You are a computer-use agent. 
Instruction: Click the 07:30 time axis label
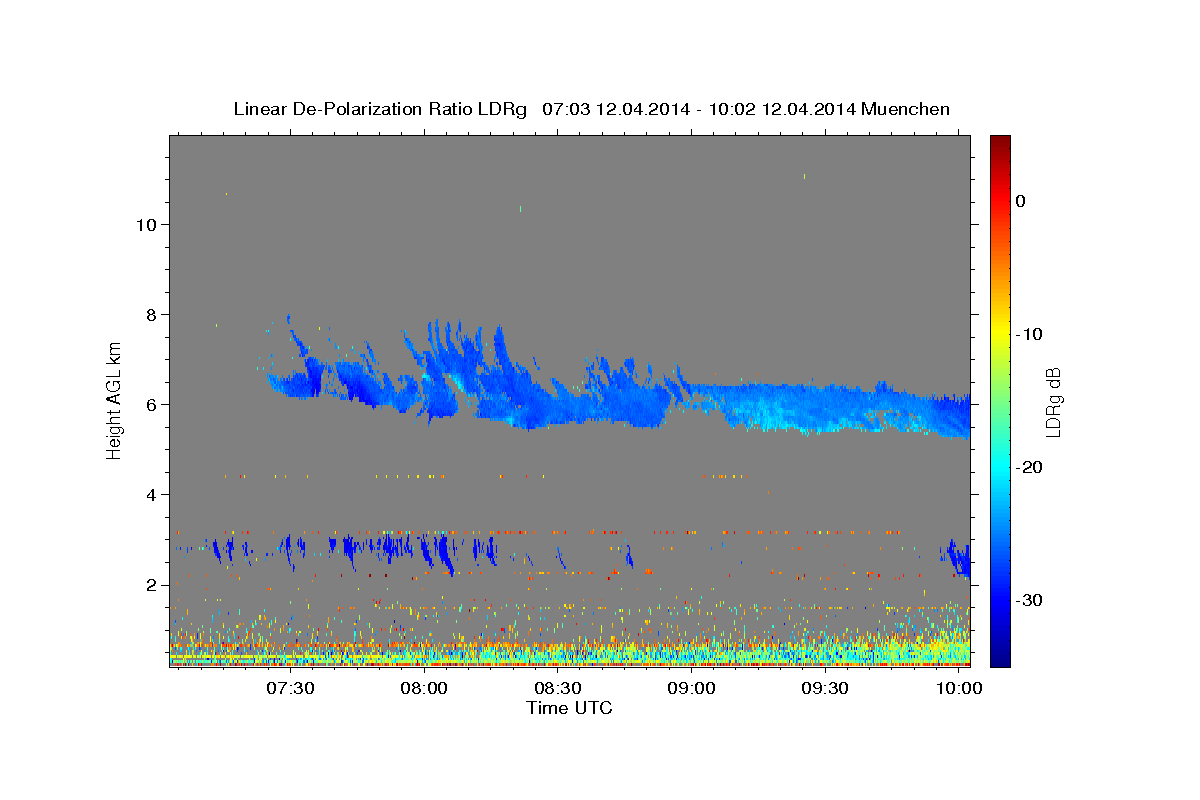(290, 689)
